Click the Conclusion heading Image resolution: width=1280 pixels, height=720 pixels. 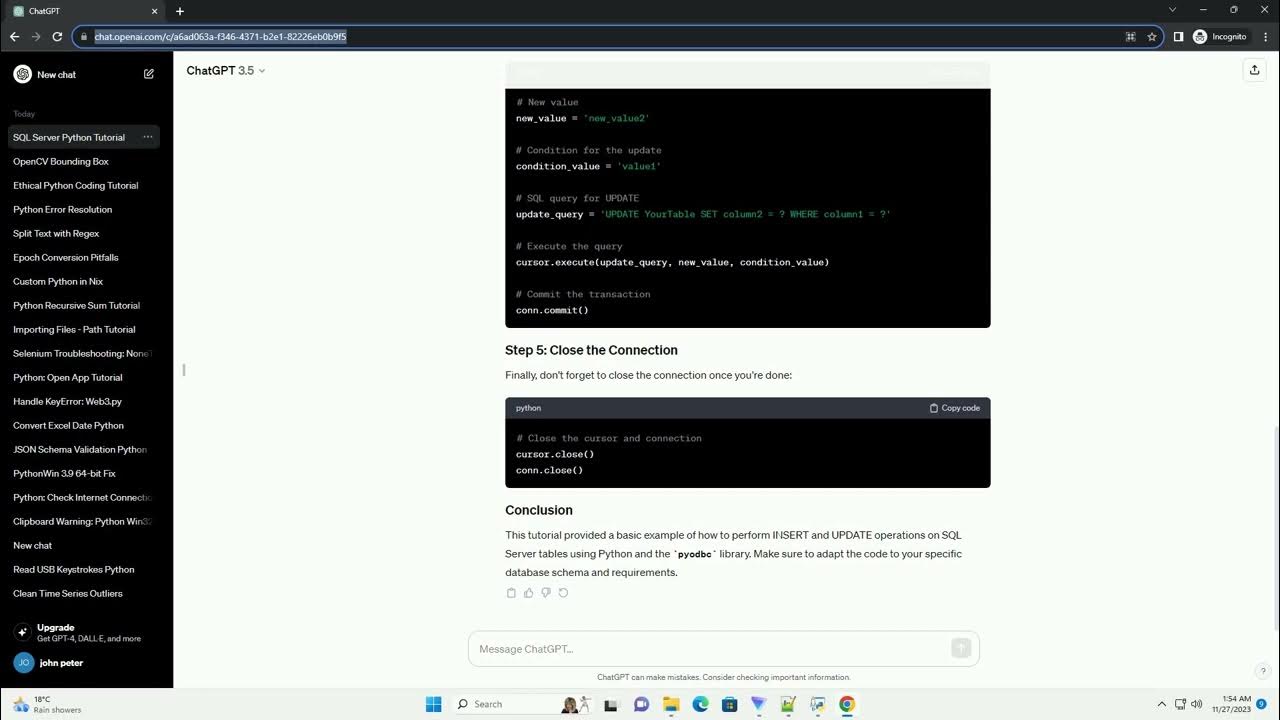539,510
